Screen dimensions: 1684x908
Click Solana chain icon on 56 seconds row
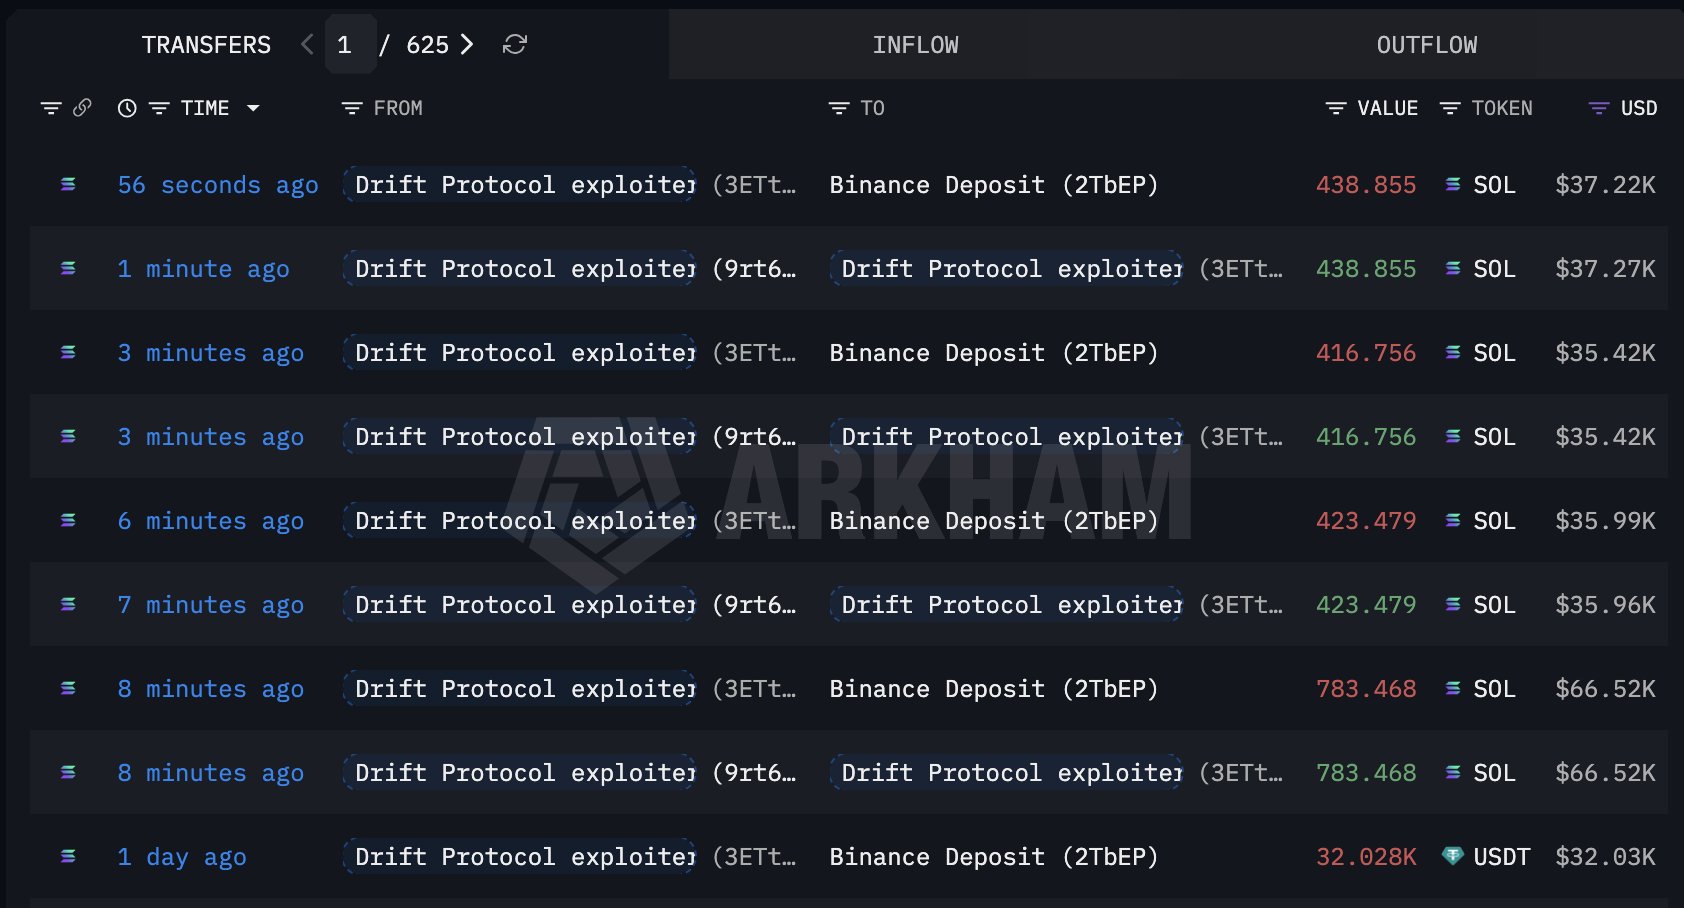[x=68, y=185]
